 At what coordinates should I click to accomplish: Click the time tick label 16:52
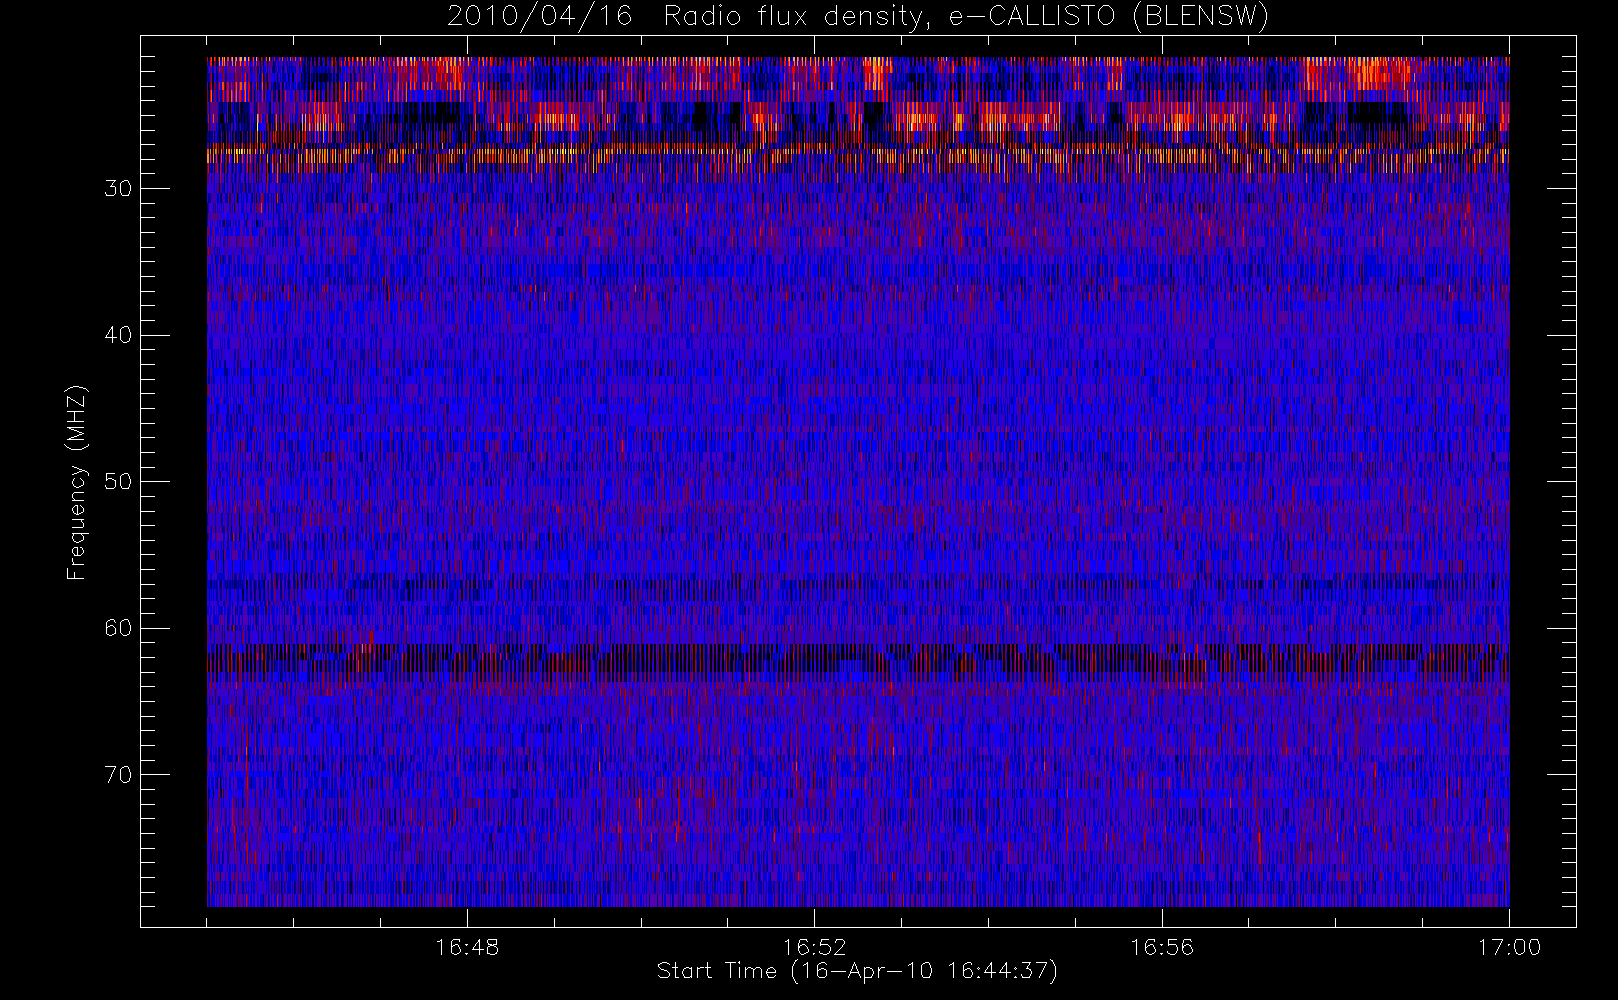tap(814, 947)
